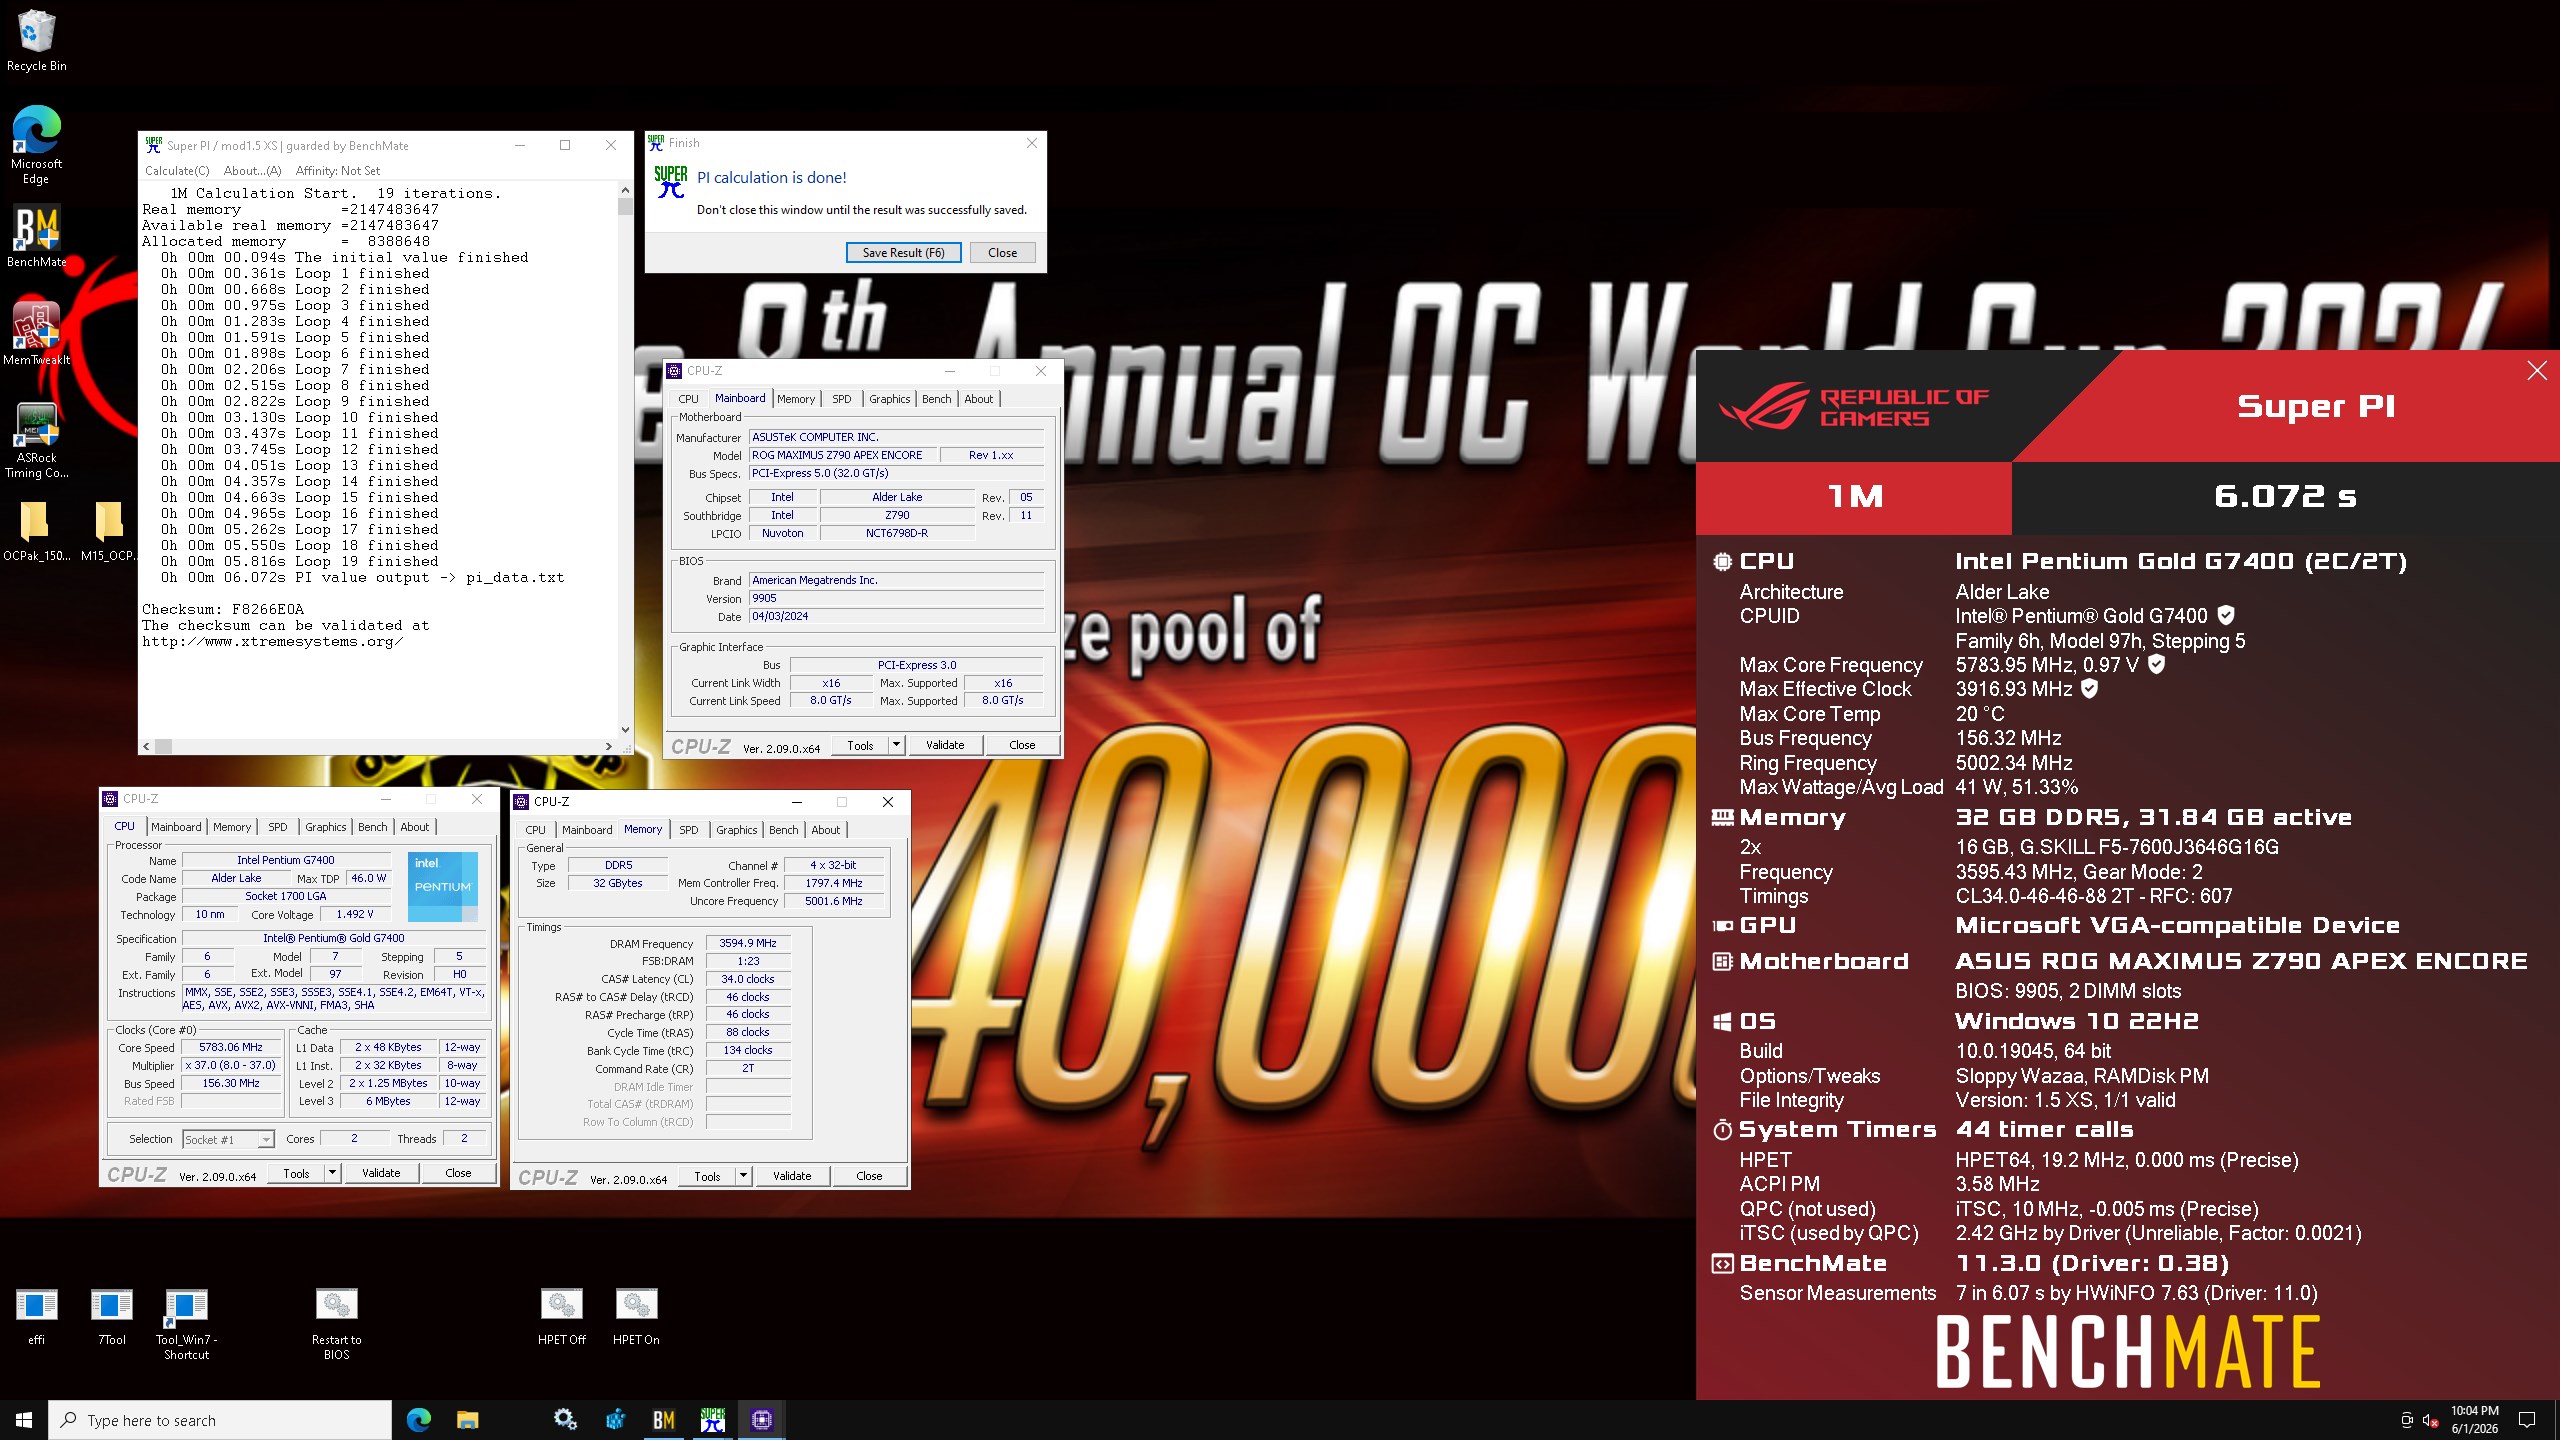The image size is (2560, 1440).
Task: Close the BenchMate Super PI result panel
Action: click(x=2537, y=371)
